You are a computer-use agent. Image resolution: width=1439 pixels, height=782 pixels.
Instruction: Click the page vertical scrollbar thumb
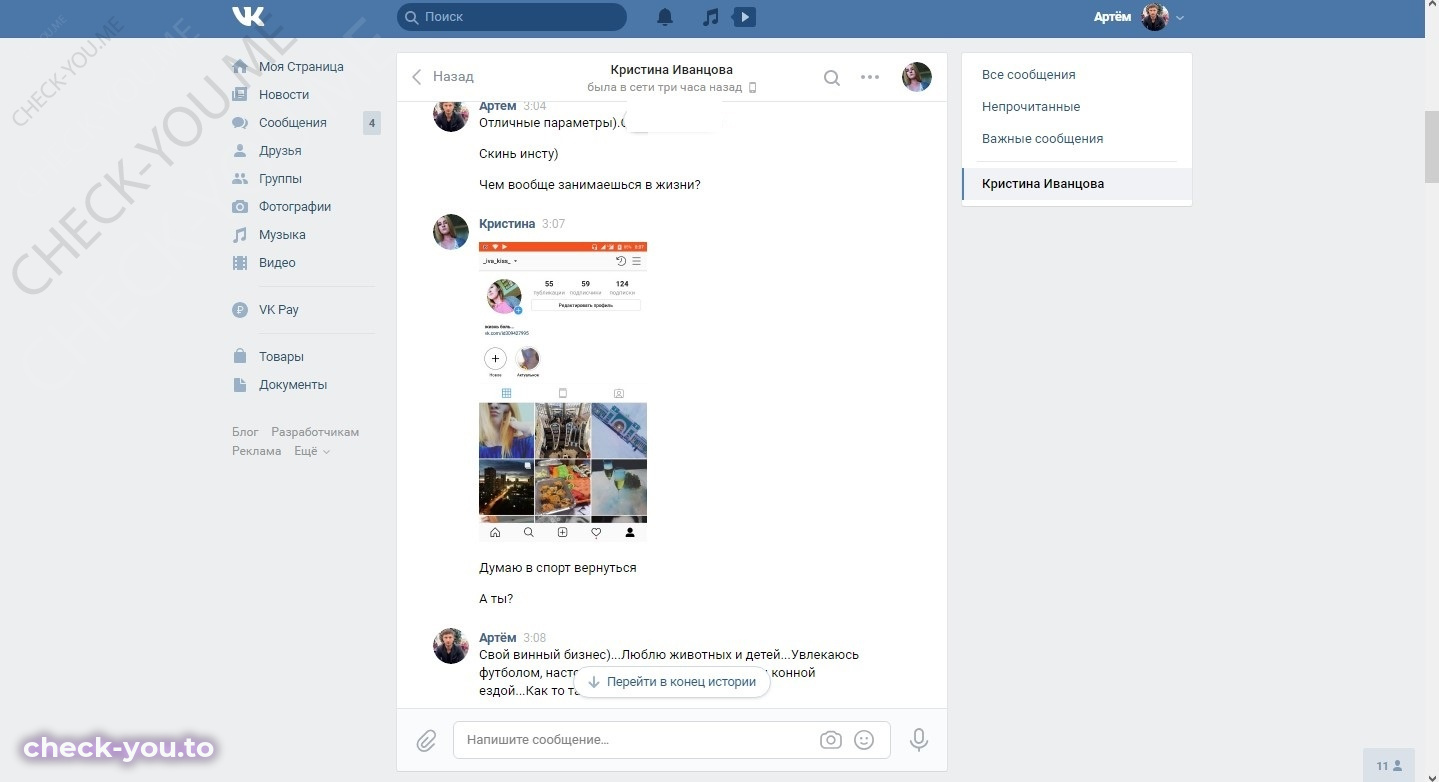[x=1432, y=147]
